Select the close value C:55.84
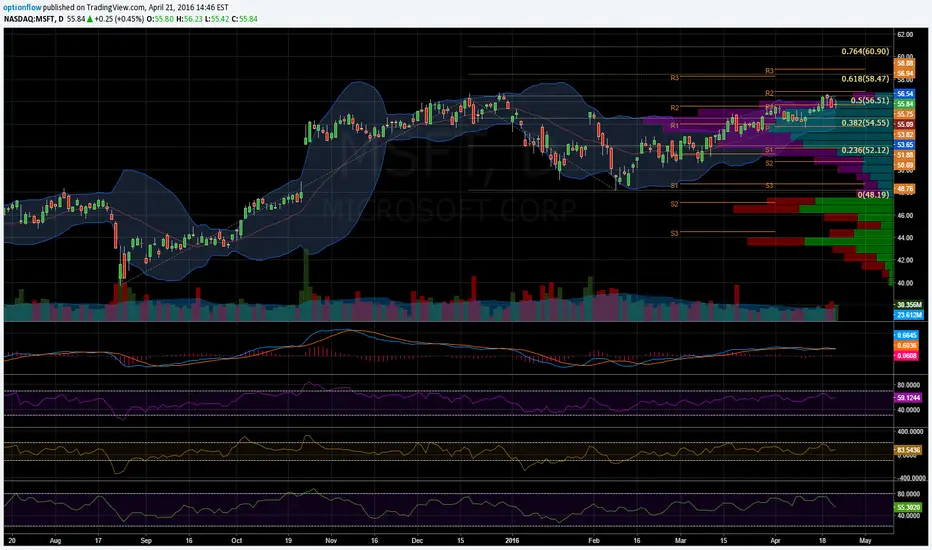This screenshot has height=550, width=932. click(x=244, y=19)
